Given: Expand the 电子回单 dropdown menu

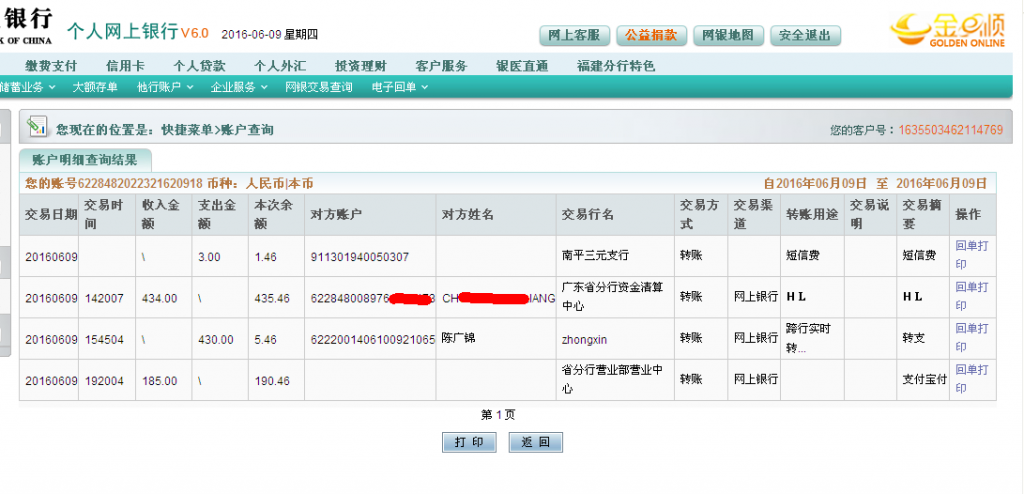Looking at the screenshot, I should click(x=399, y=87).
